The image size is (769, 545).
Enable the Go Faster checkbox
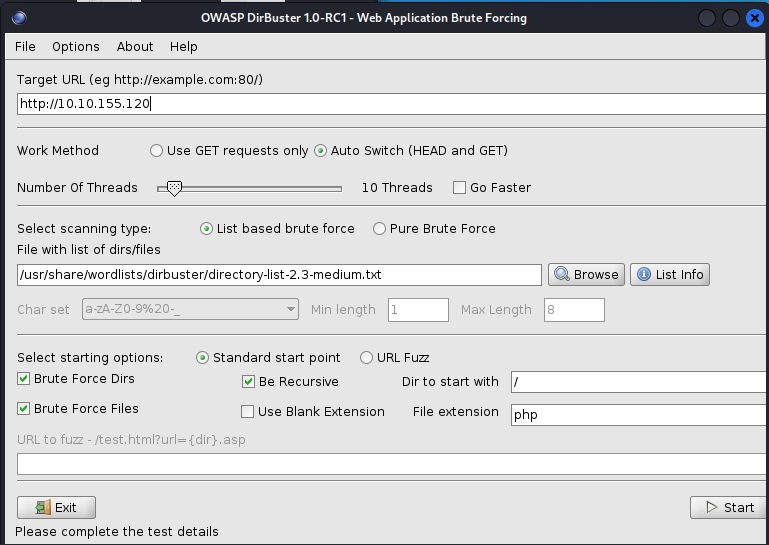pos(460,187)
